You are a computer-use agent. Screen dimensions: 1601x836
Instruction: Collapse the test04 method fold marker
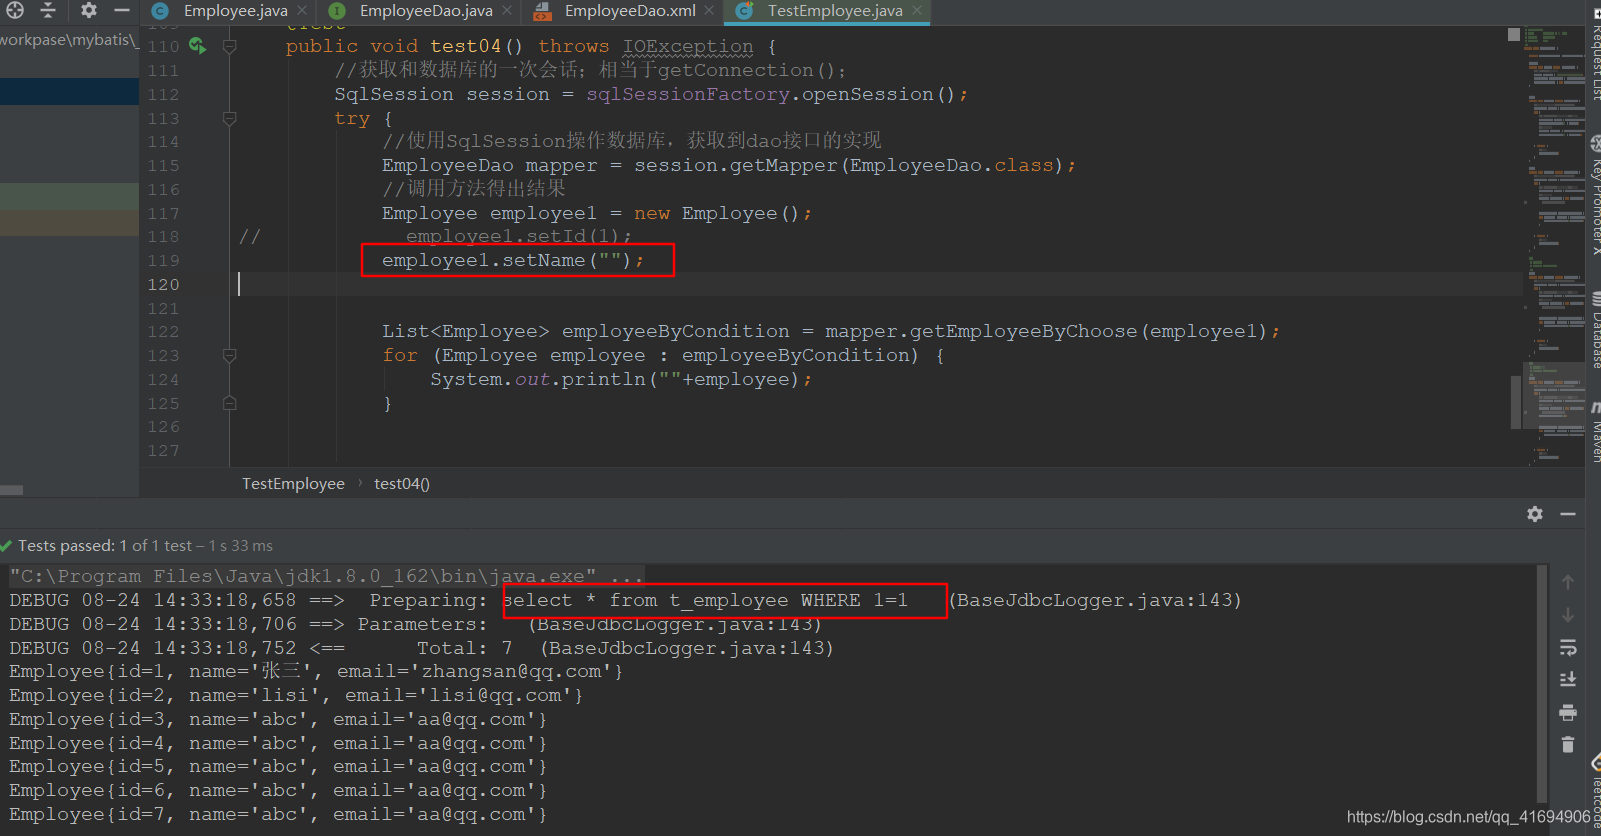[229, 46]
